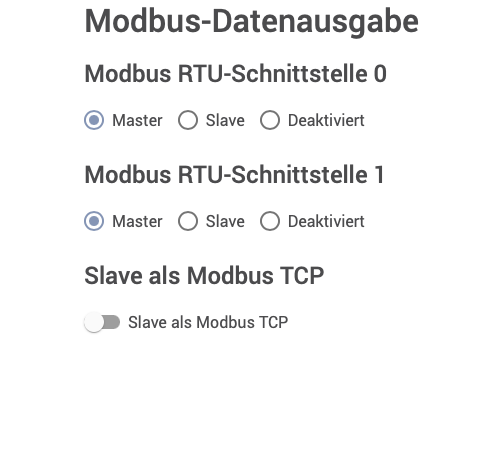Click the gray track of the TCP toggle
The image size is (486, 458).
click(113, 322)
